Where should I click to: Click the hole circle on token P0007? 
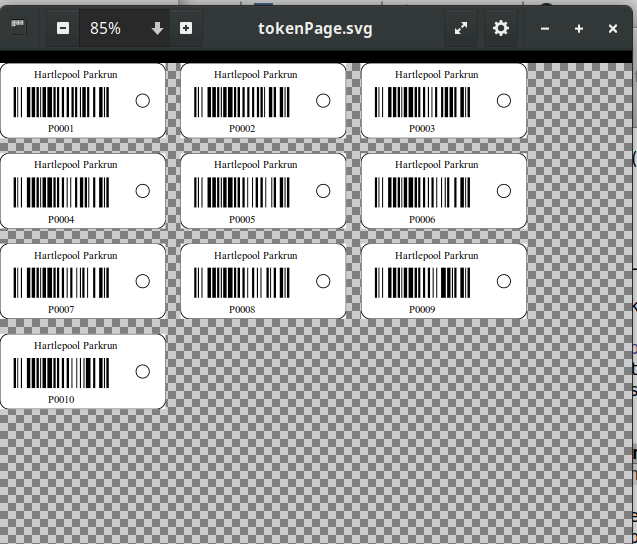click(143, 281)
